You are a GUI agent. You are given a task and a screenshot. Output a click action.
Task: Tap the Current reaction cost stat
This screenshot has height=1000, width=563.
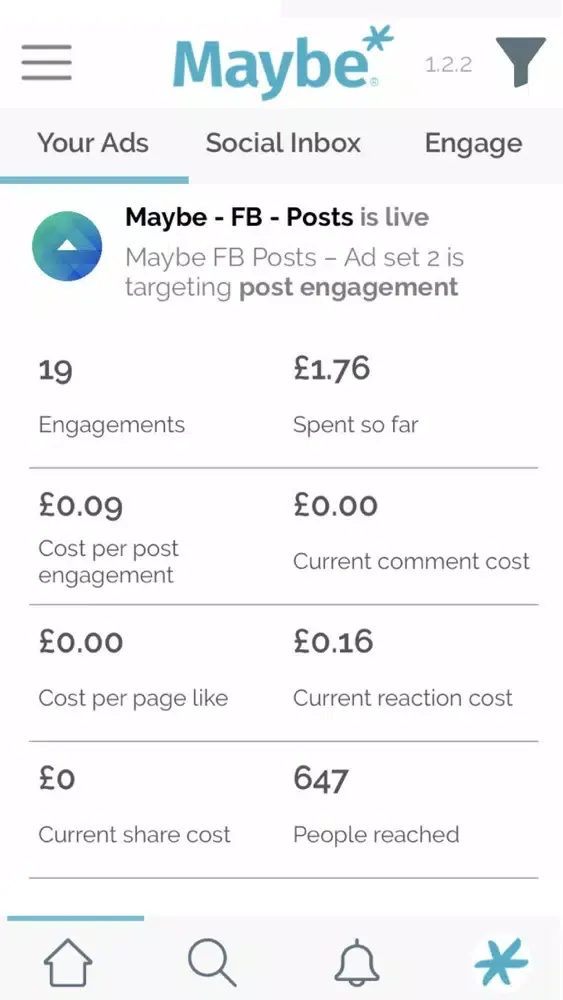403,670
